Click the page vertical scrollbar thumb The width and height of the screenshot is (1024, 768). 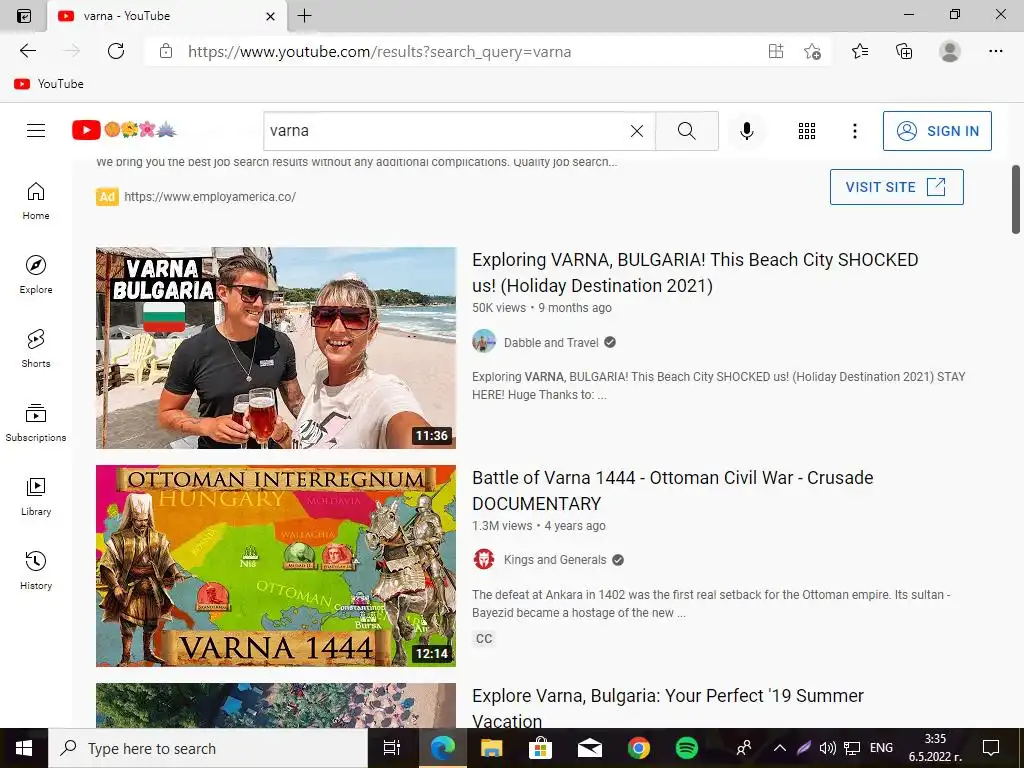coord(1016,199)
